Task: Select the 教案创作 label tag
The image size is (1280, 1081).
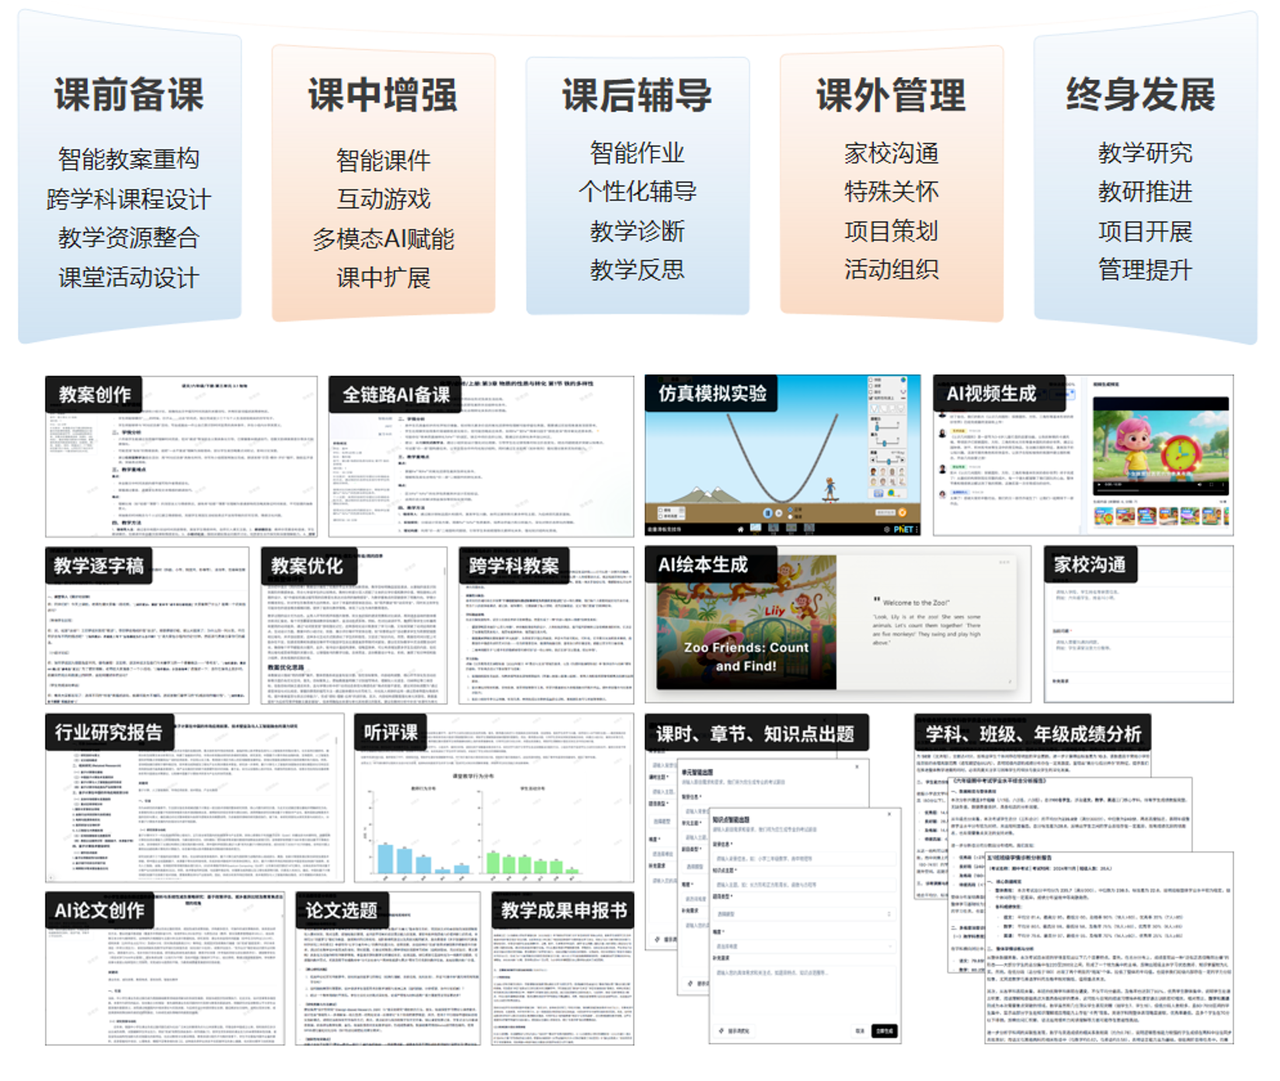Action: [94, 394]
